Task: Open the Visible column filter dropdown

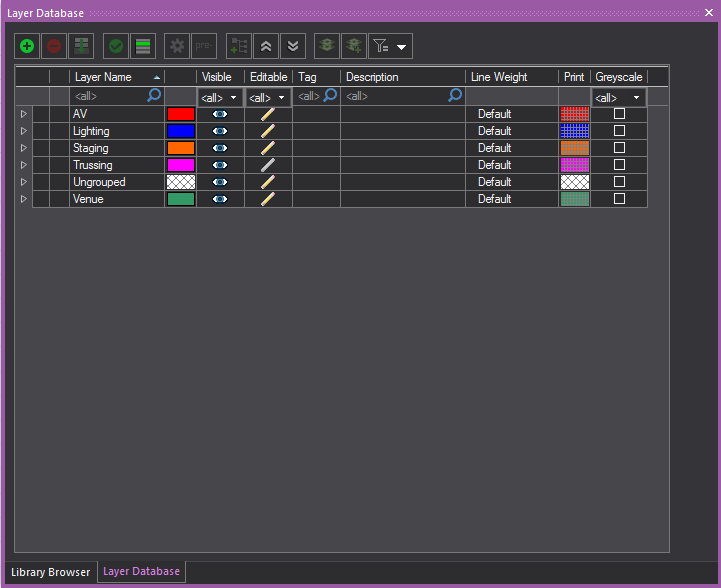Action: (x=220, y=97)
